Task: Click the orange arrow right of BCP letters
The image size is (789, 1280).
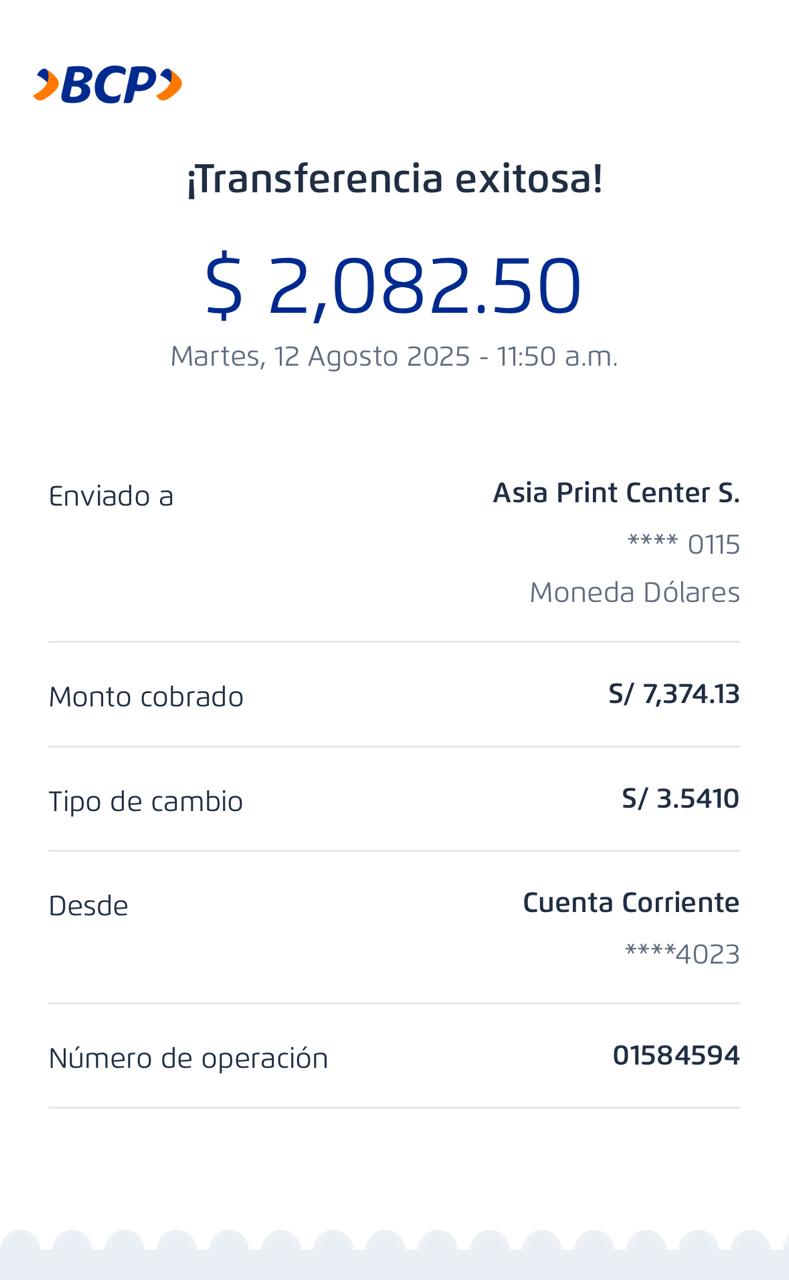Action: pos(170,85)
